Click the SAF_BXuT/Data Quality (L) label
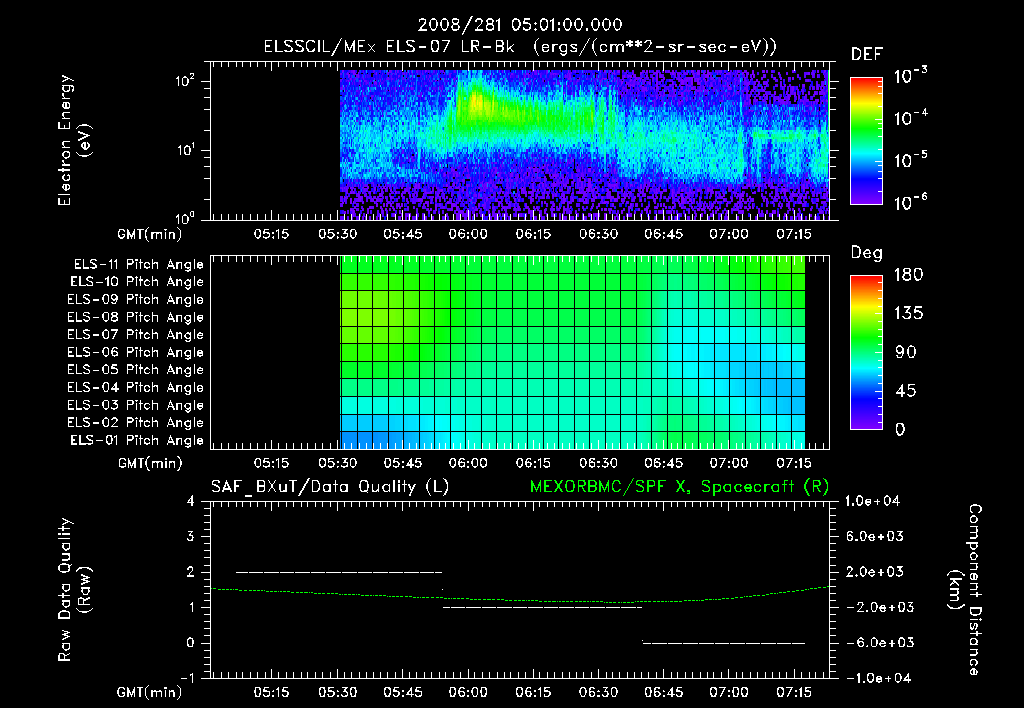 [330, 487]
